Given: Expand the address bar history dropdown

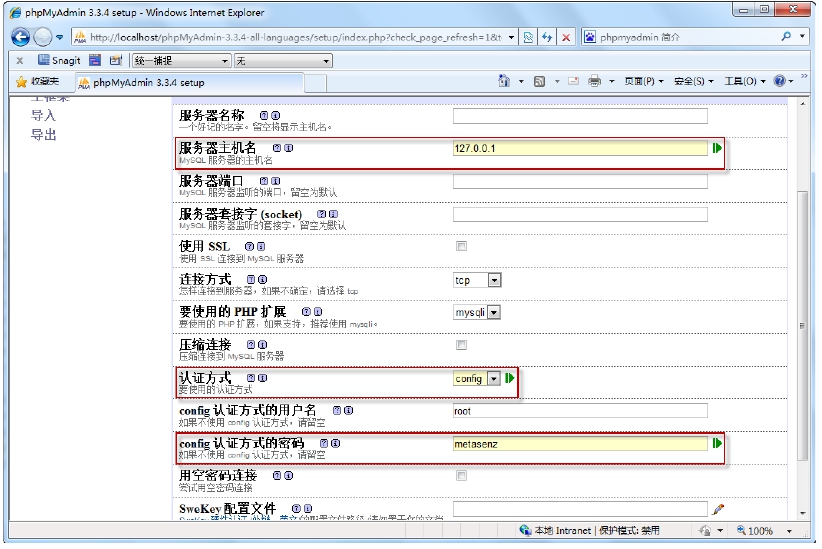Looking at the screenshot, I should [511, 37].
